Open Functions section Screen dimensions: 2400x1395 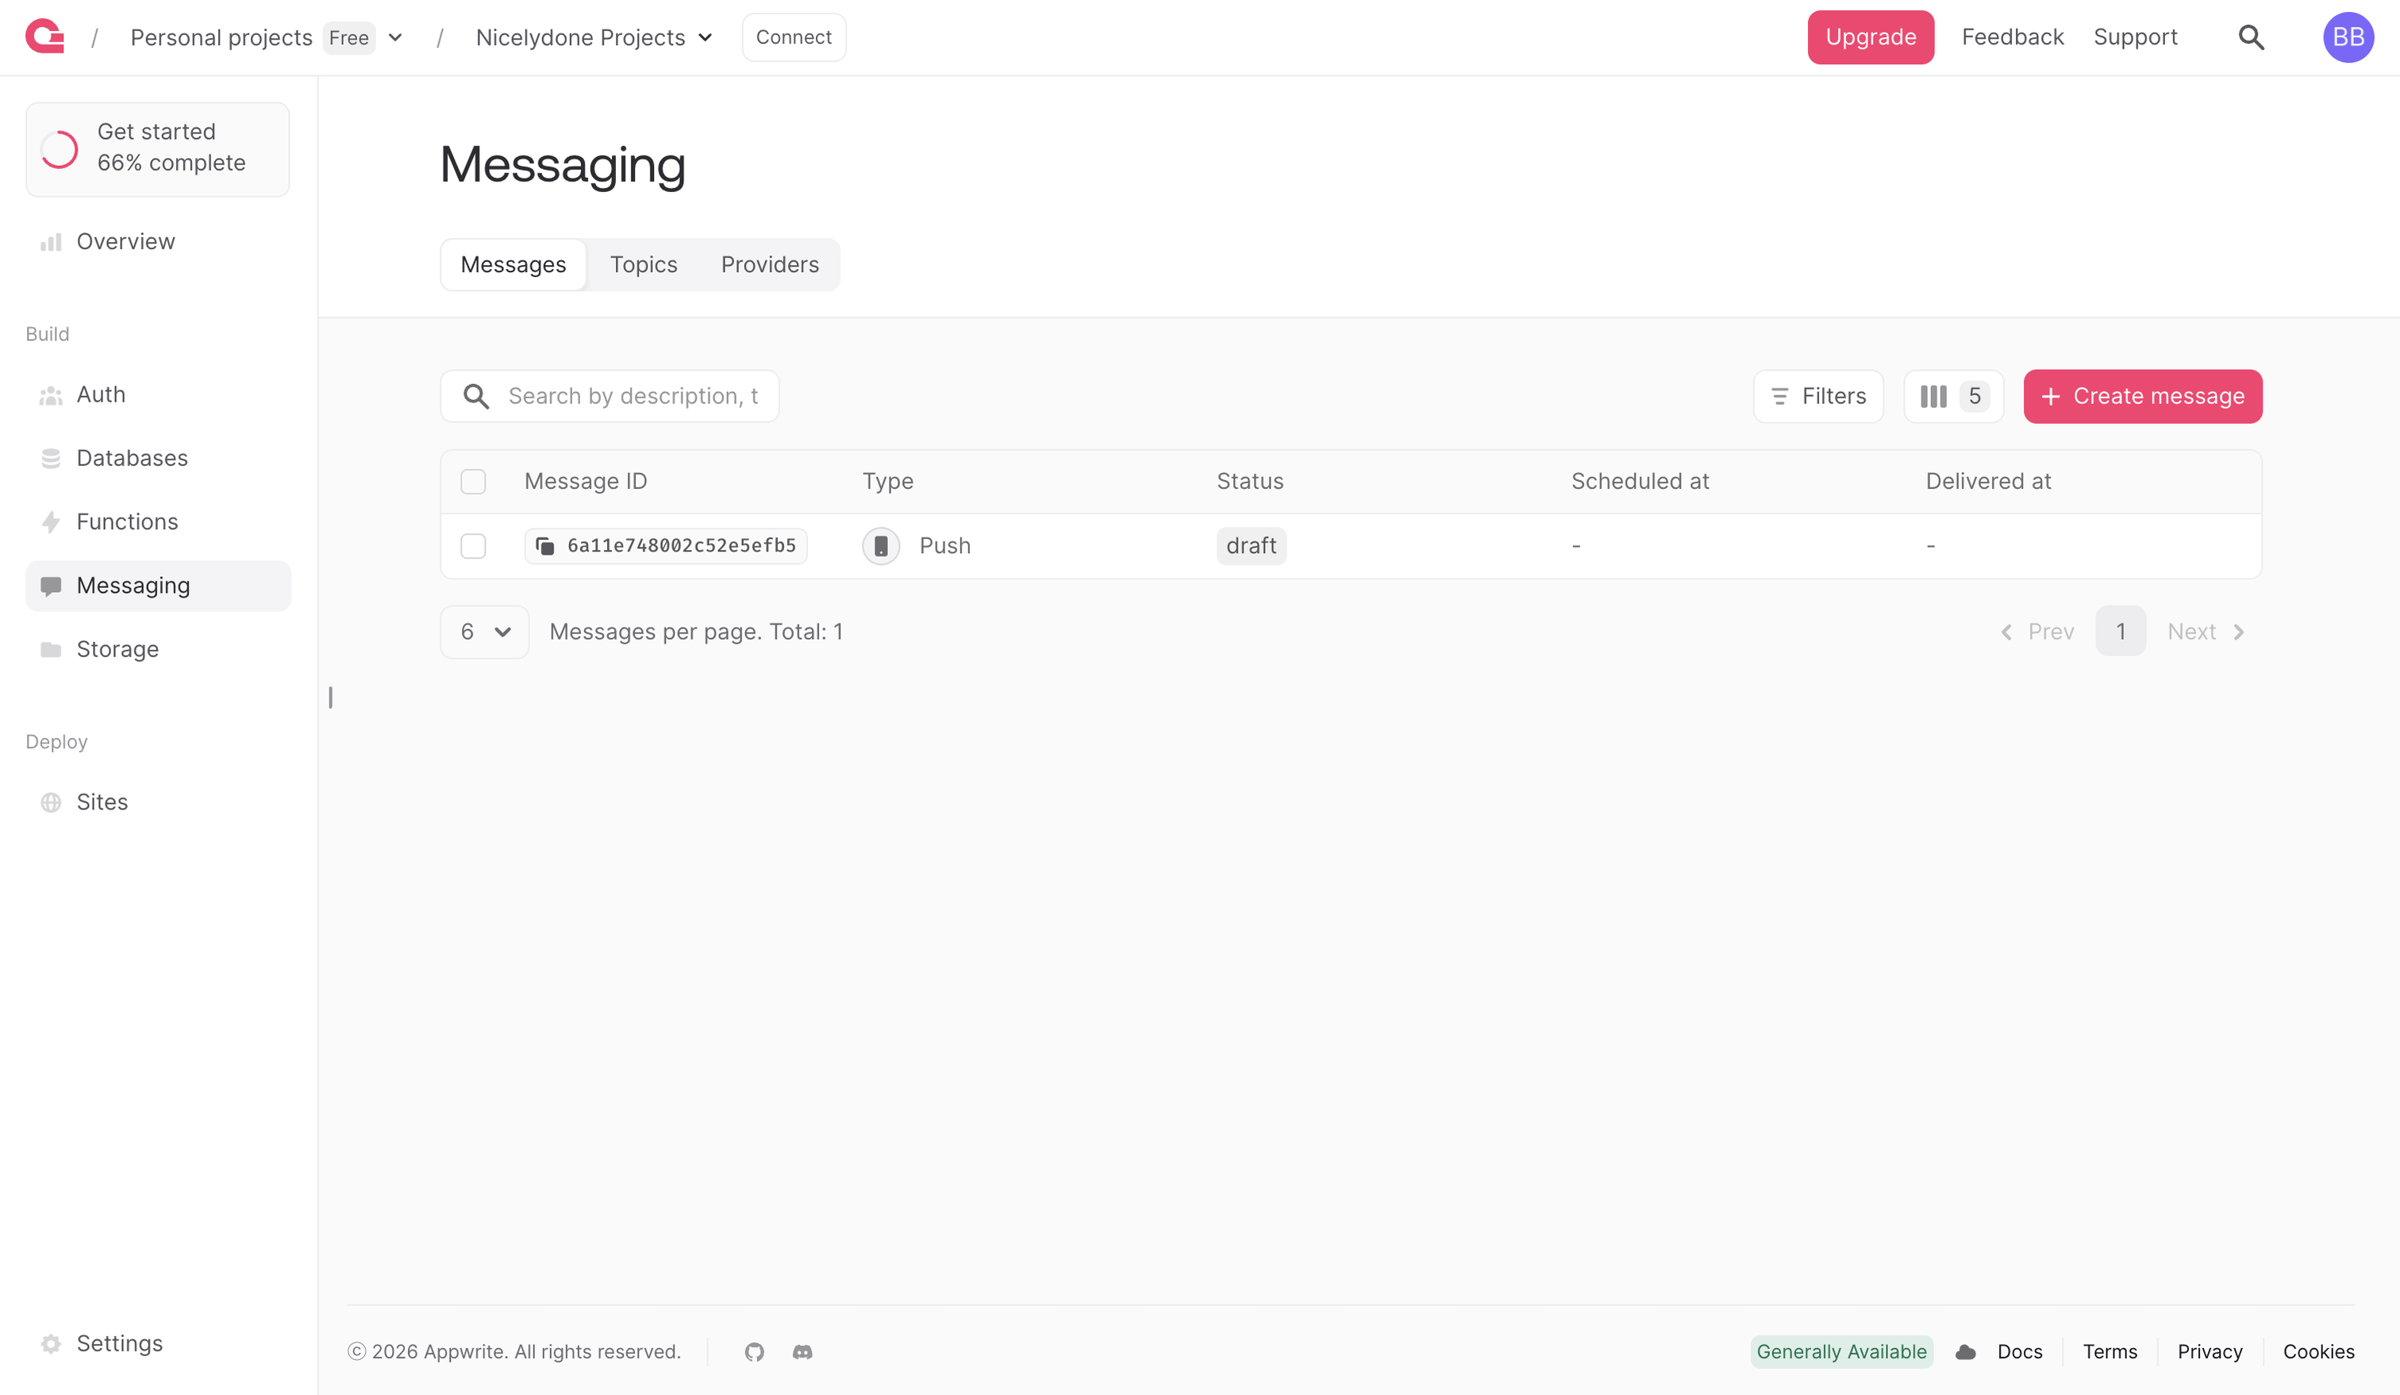click(158, 522)
